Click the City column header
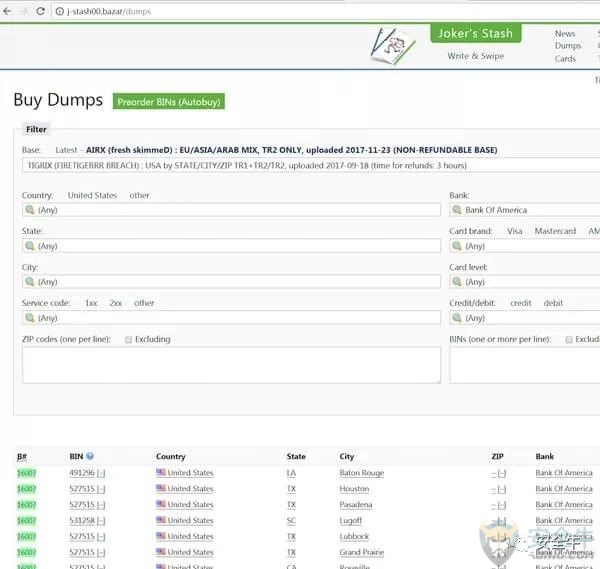This screenshot has width=600, height=569. pyautogui.click(x=347, y=457)
